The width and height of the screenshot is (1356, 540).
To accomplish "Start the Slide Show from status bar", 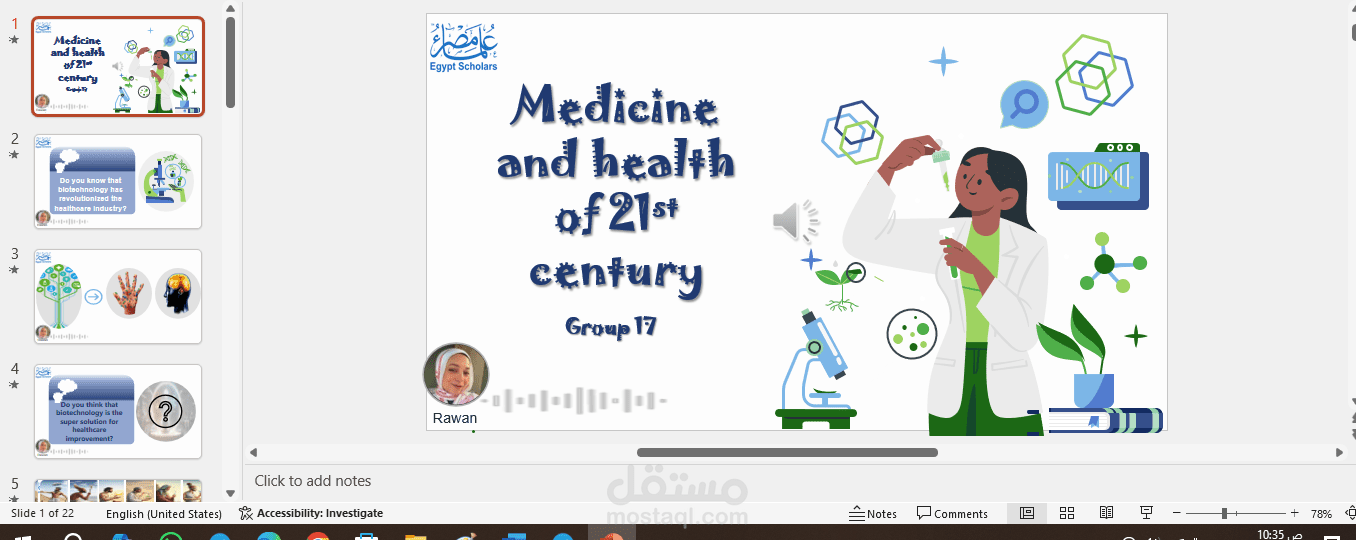I will (x=1147, y=513).
